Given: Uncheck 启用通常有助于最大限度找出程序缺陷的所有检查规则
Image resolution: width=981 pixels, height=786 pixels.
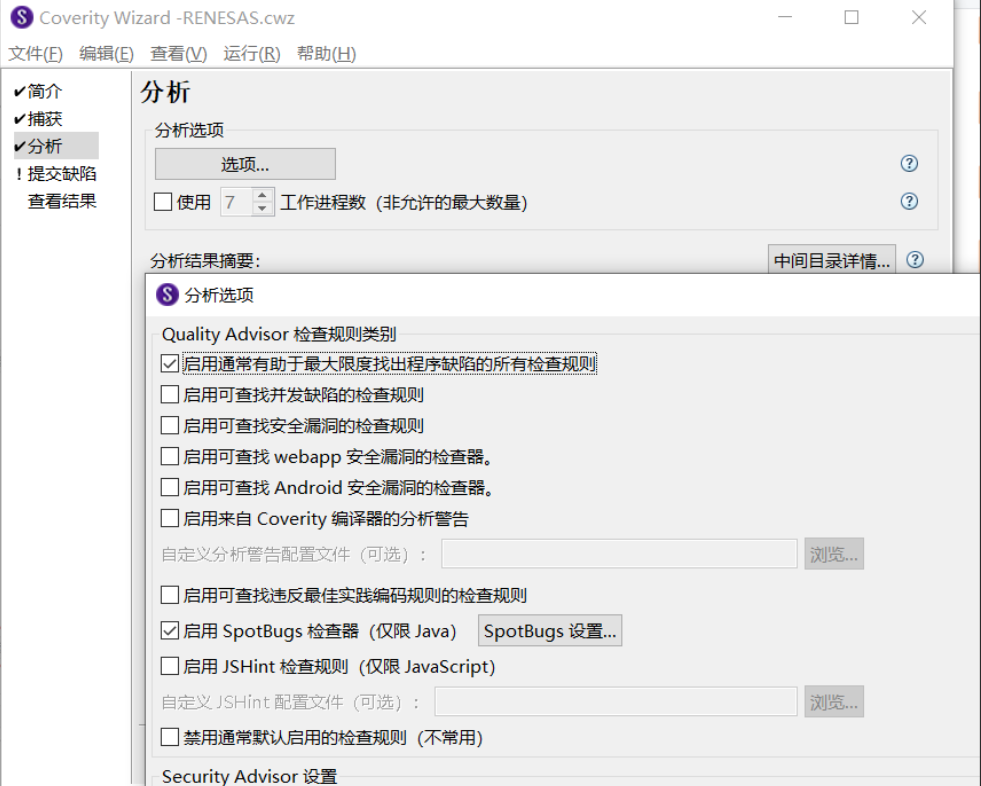Looking at the screenshot, I should 170,364.
